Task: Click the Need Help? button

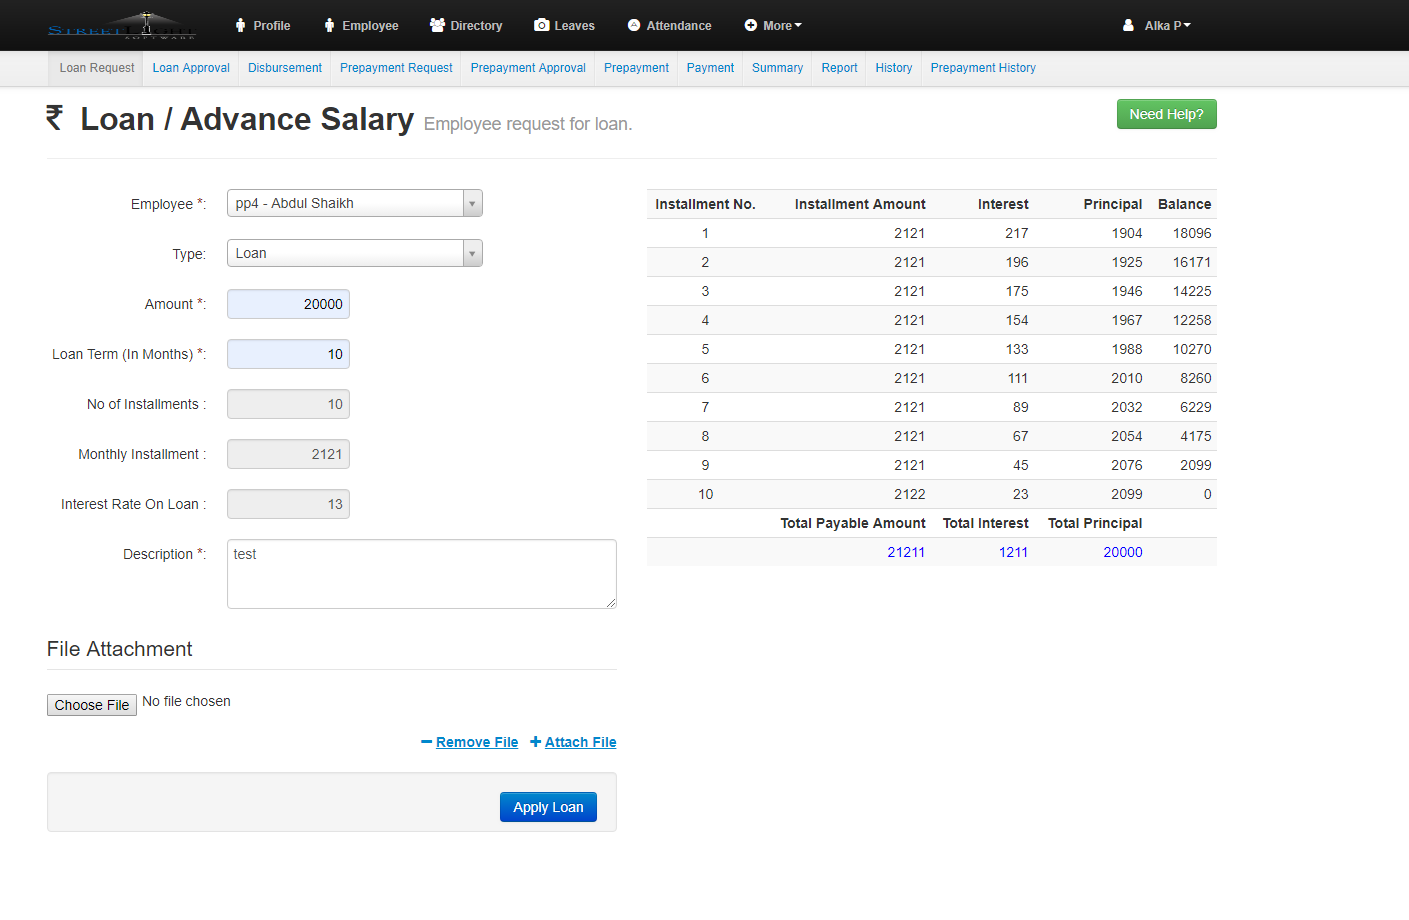Action: (1166, 115)
